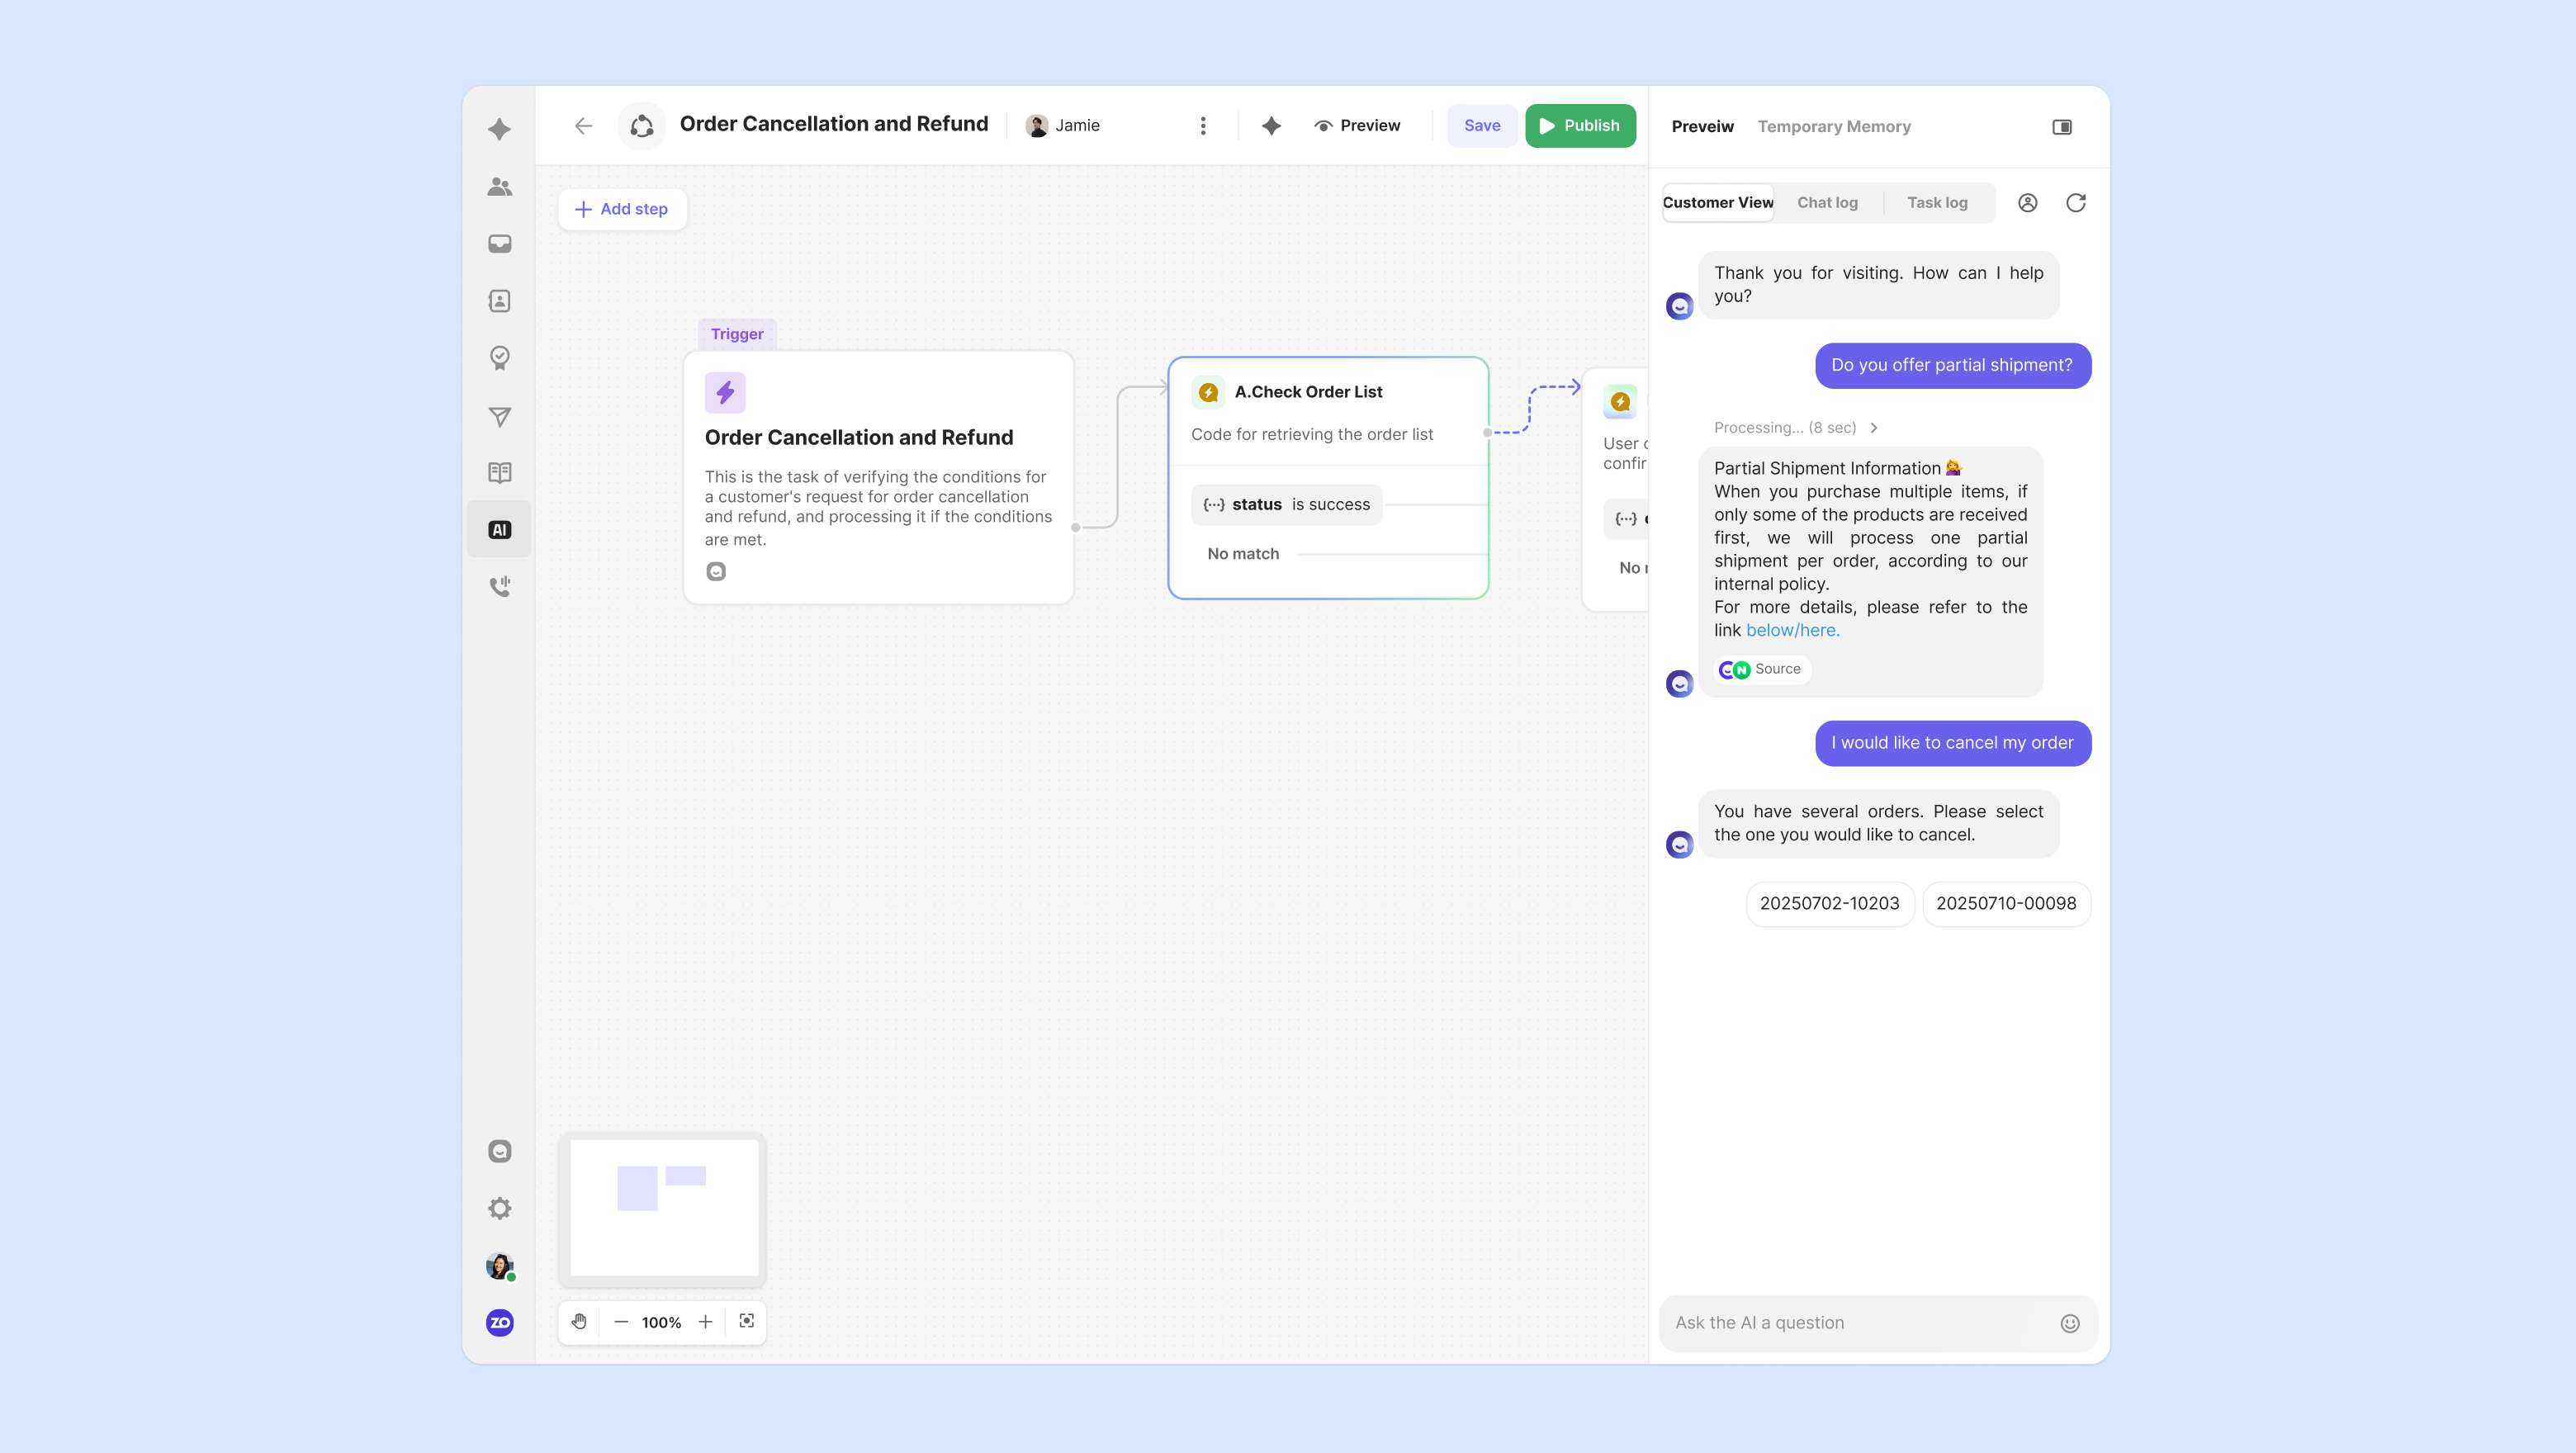Screen dimensions: 2576x1453
Task: Switch to the Preveiw panel tab
Action: (x=1702, y=126)
